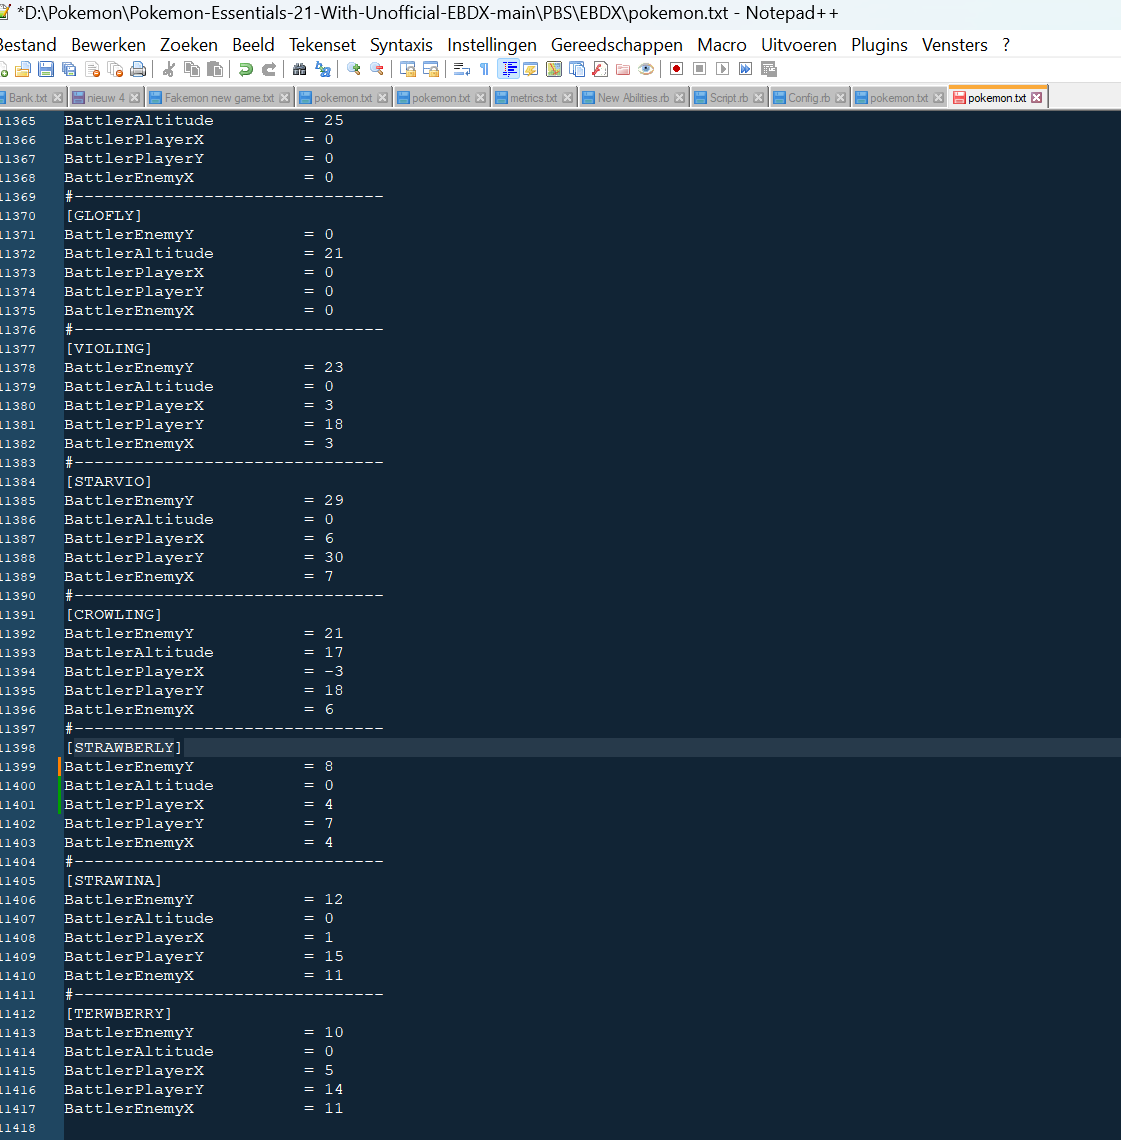Viewport: 1121px width, 1140px height.
Task: Click the Print toolbar icon
Action: [x=138, y=69]
